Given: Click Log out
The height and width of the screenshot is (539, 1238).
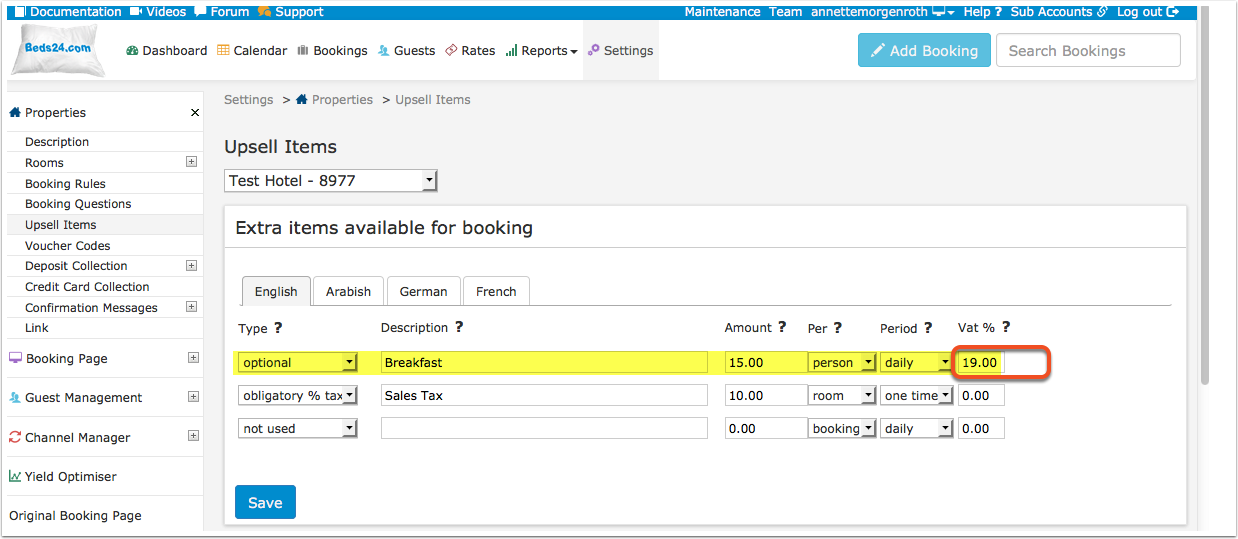Looking at the screenshot, I should point(1148,12).
